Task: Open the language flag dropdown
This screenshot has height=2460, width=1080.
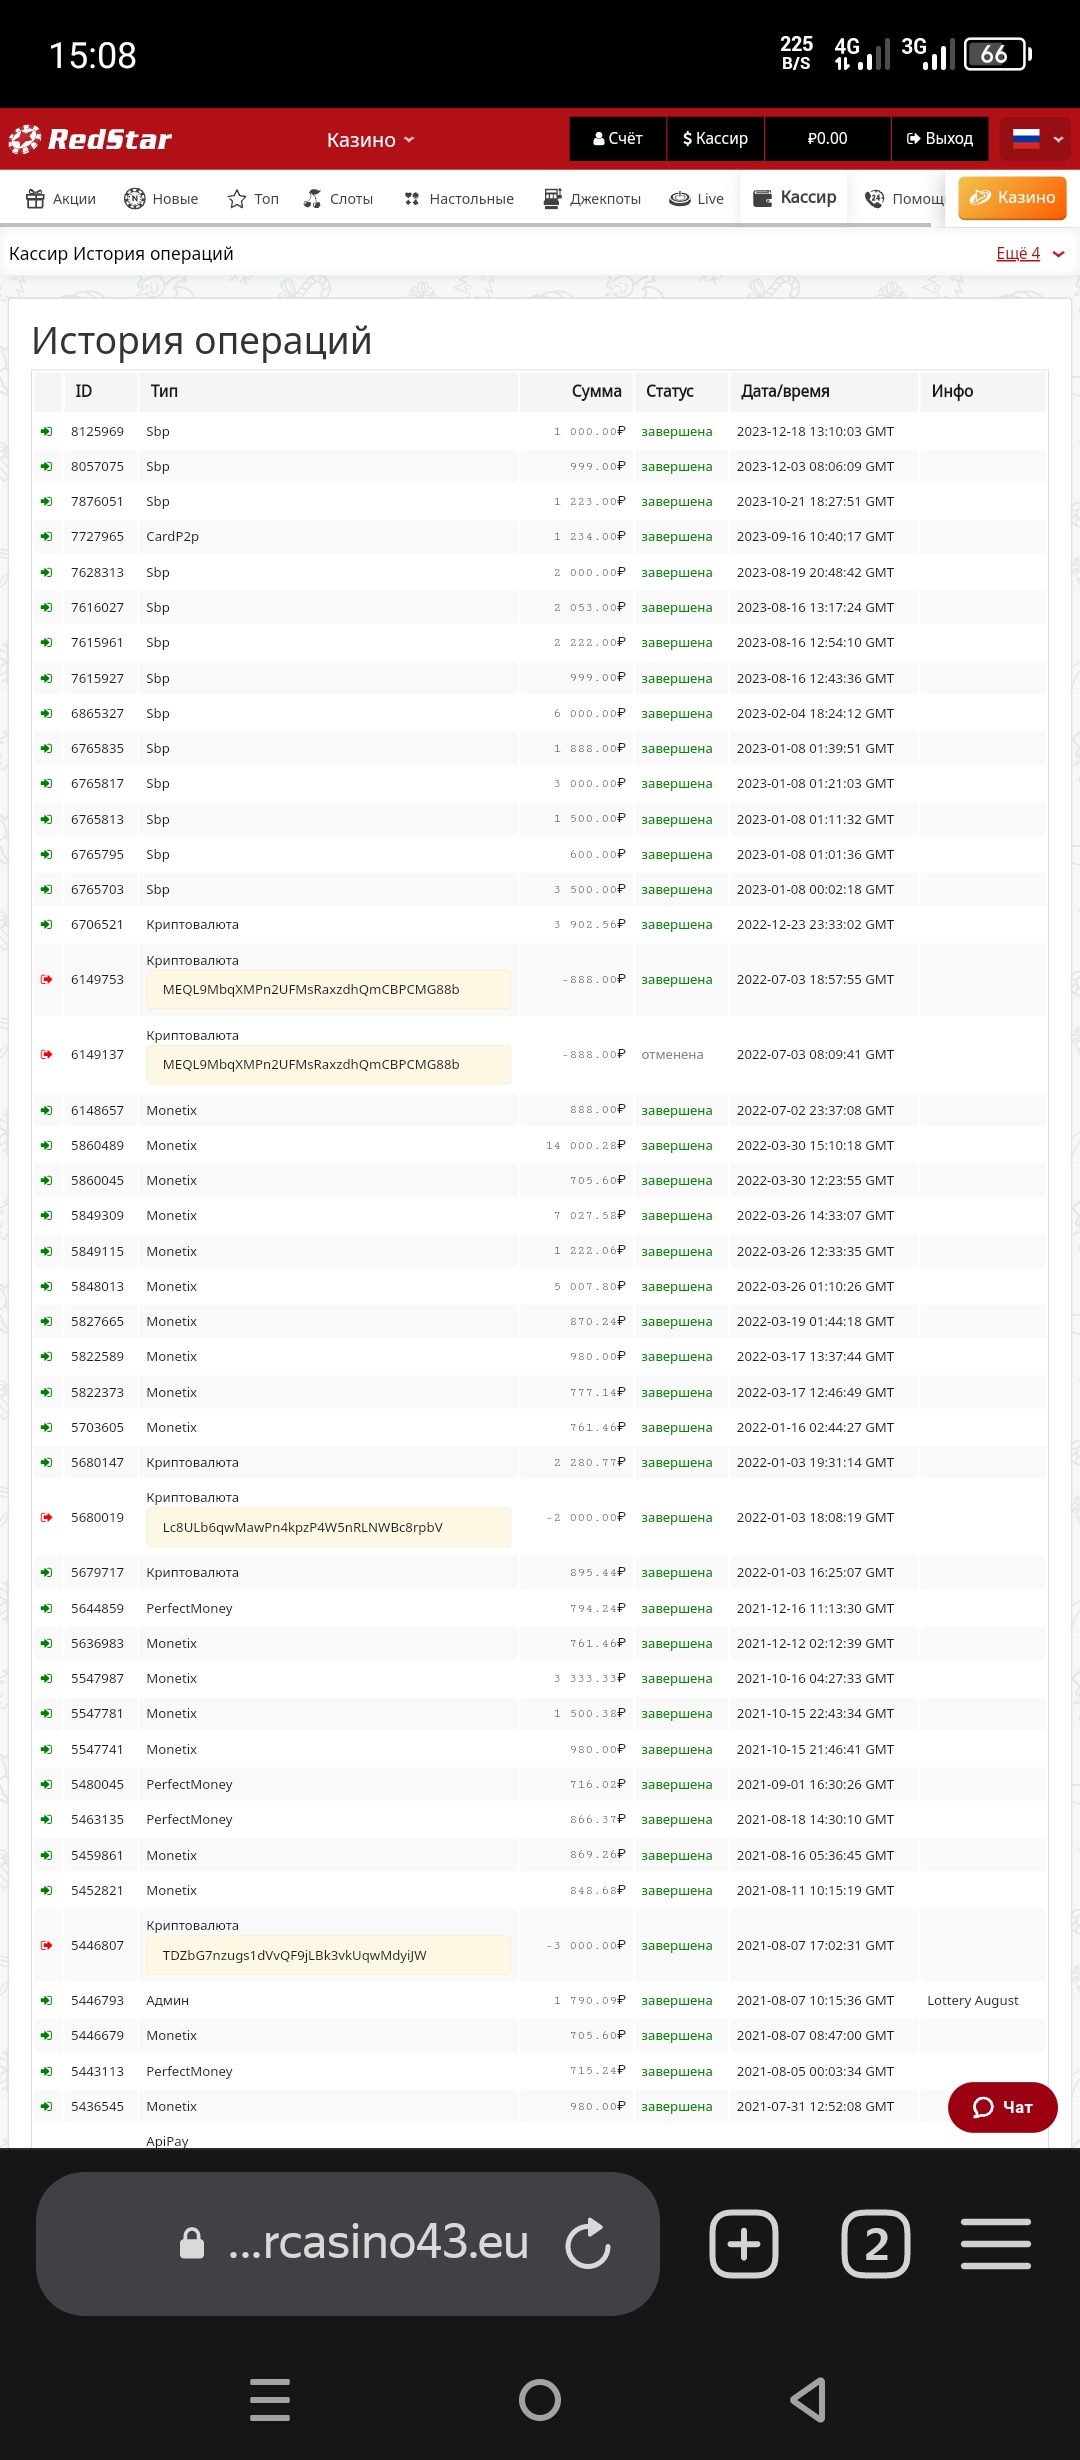Action: (x=1036, y=139)
